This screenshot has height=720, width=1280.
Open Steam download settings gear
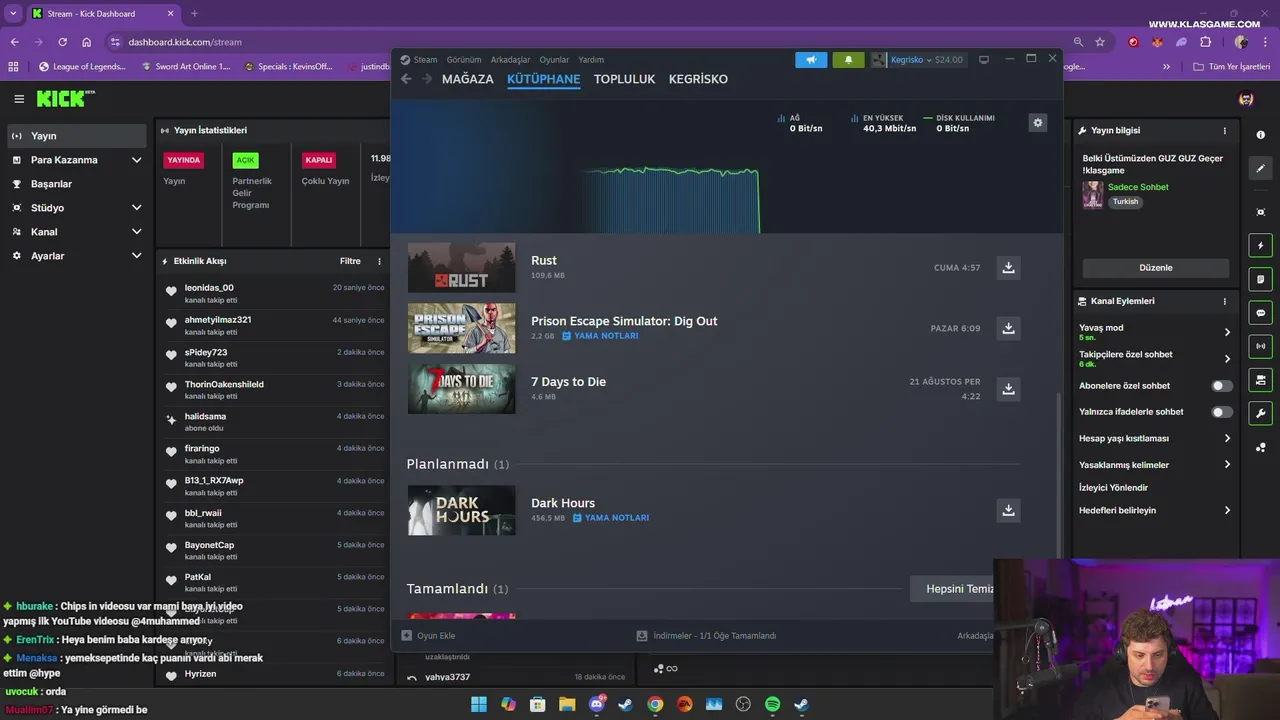(1037, 123)
